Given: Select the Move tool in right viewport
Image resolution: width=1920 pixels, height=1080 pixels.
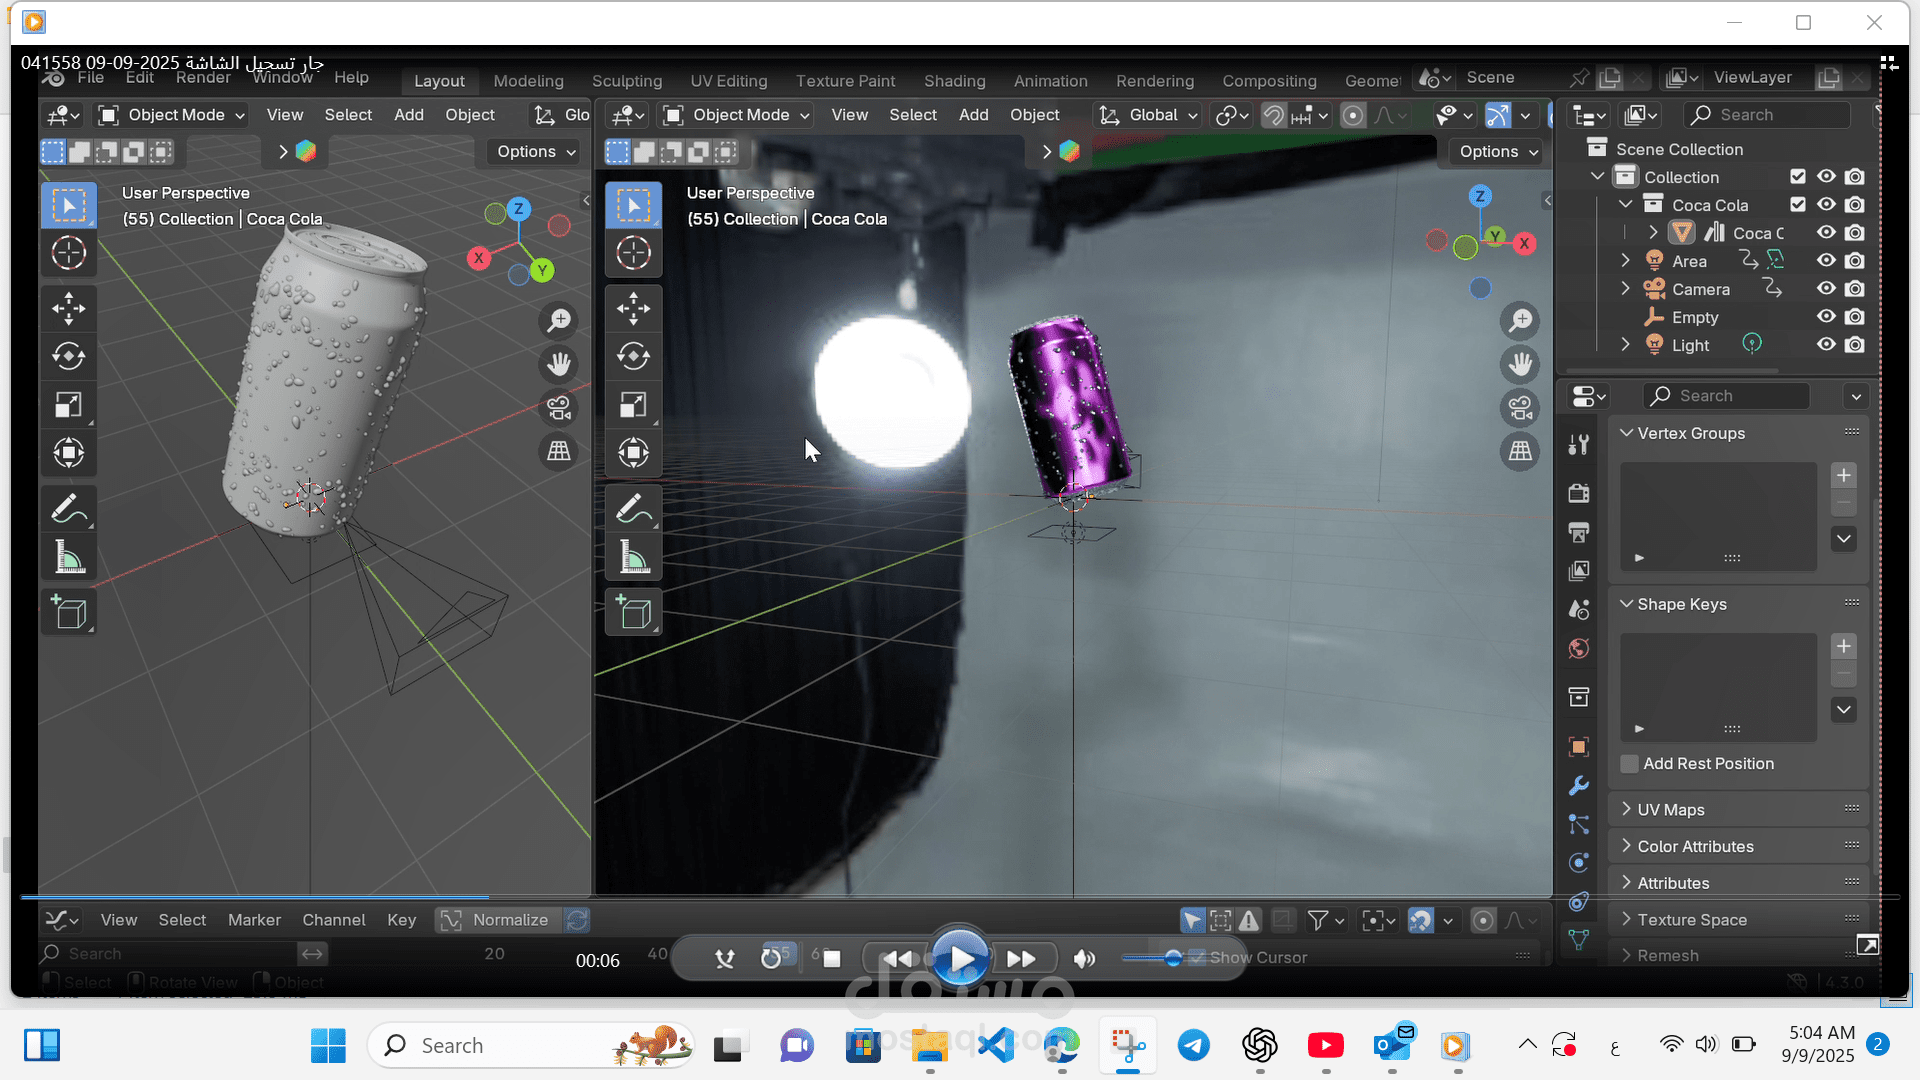Looking at the screenshot, I should (633, 308).
